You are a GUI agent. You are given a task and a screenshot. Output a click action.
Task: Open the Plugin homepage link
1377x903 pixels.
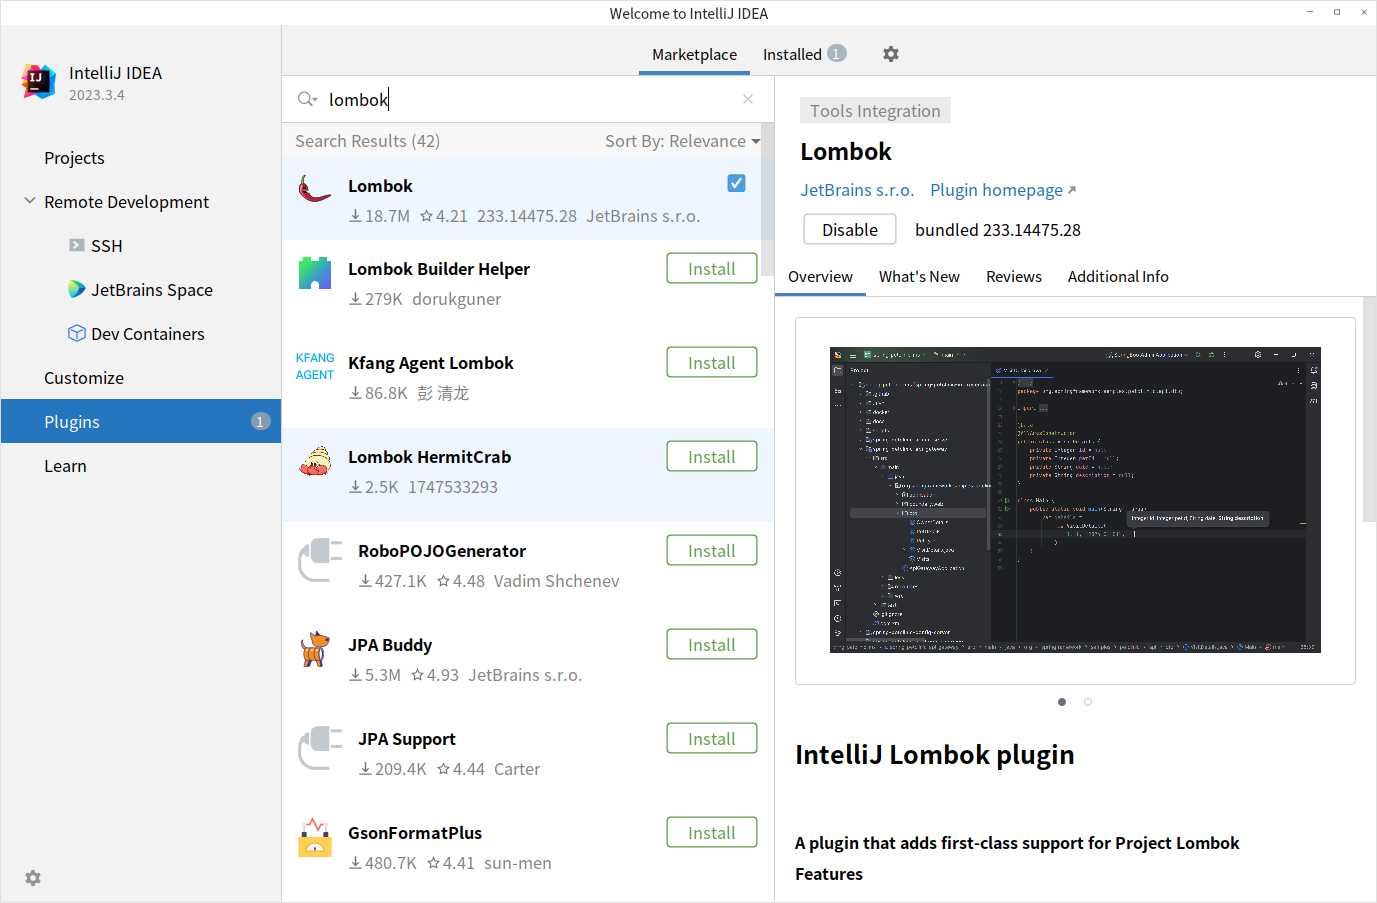tap(1003, 190)
